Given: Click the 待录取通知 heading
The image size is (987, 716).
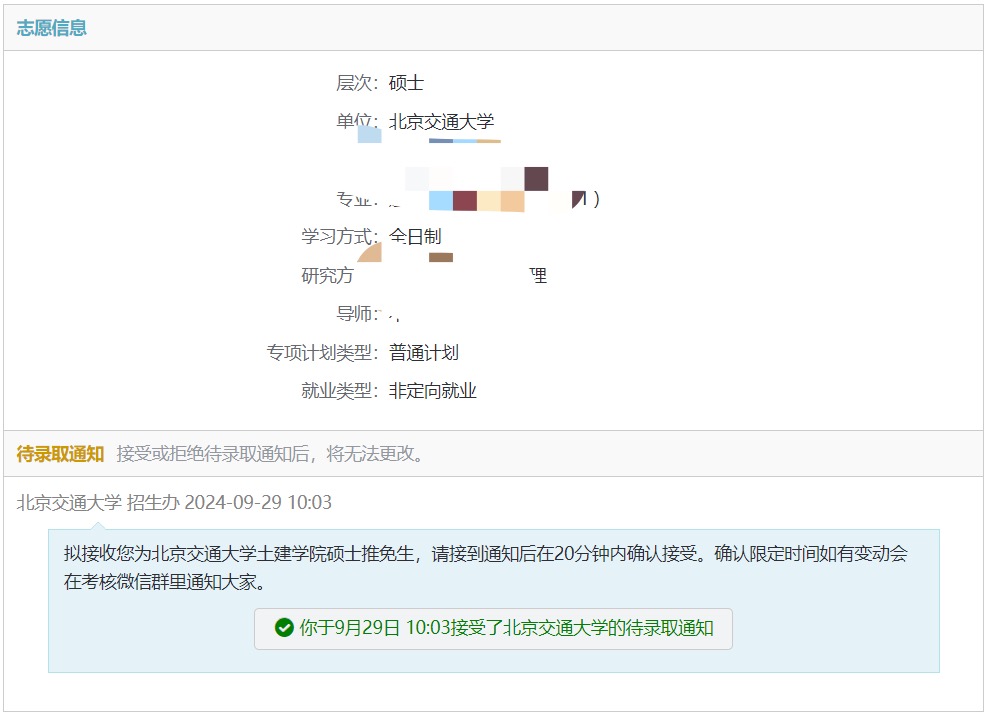Looking at the screenshot, I should tap(60, 453).
